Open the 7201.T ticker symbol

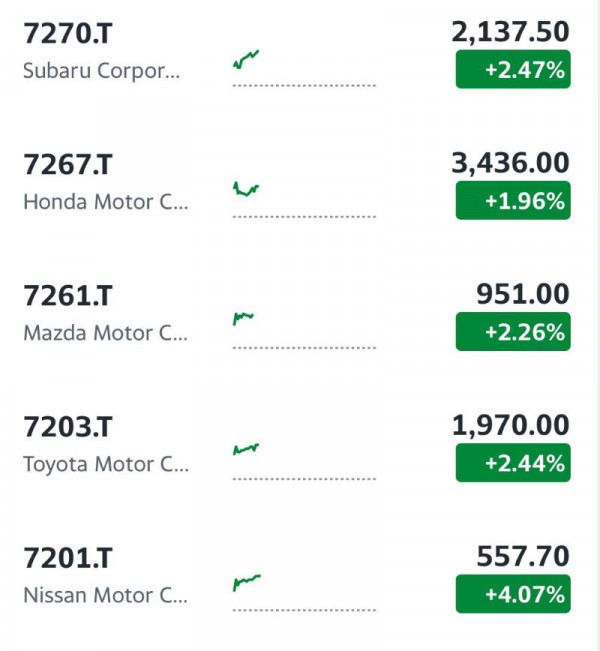point(68,558)
